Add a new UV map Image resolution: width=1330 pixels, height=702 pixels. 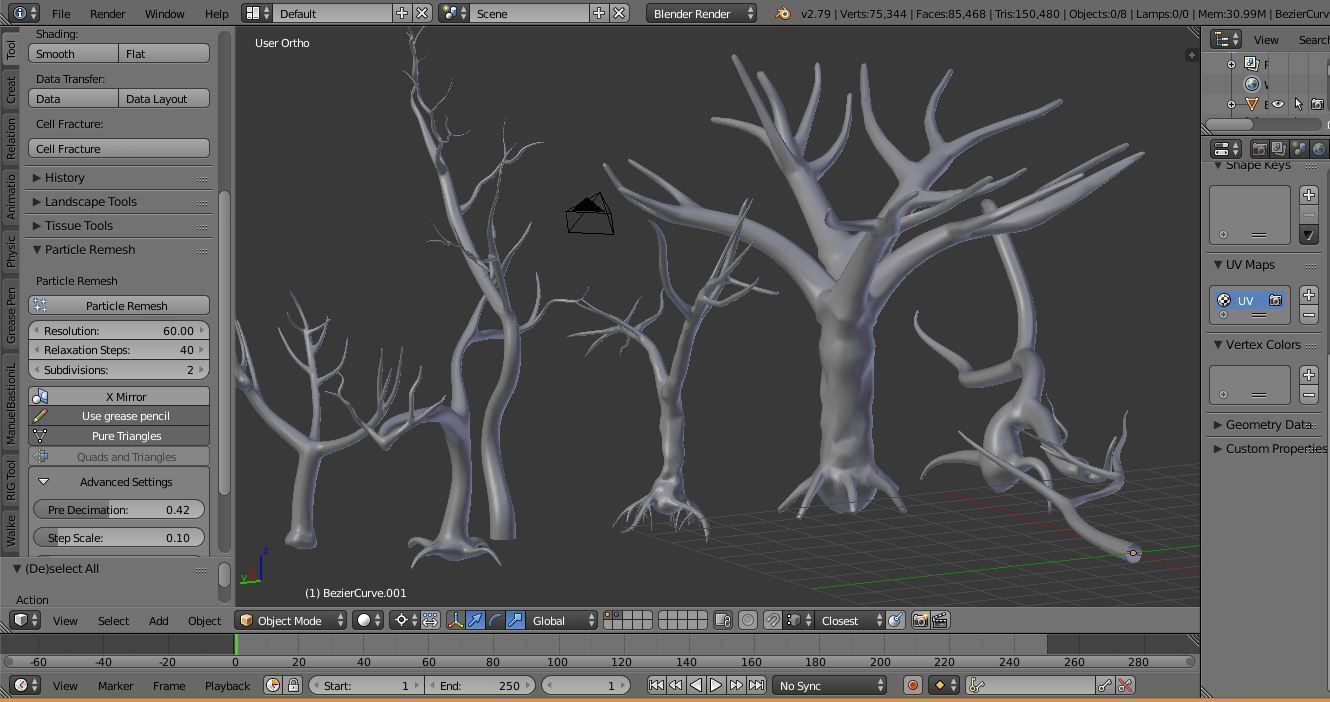coord(1309,295)
